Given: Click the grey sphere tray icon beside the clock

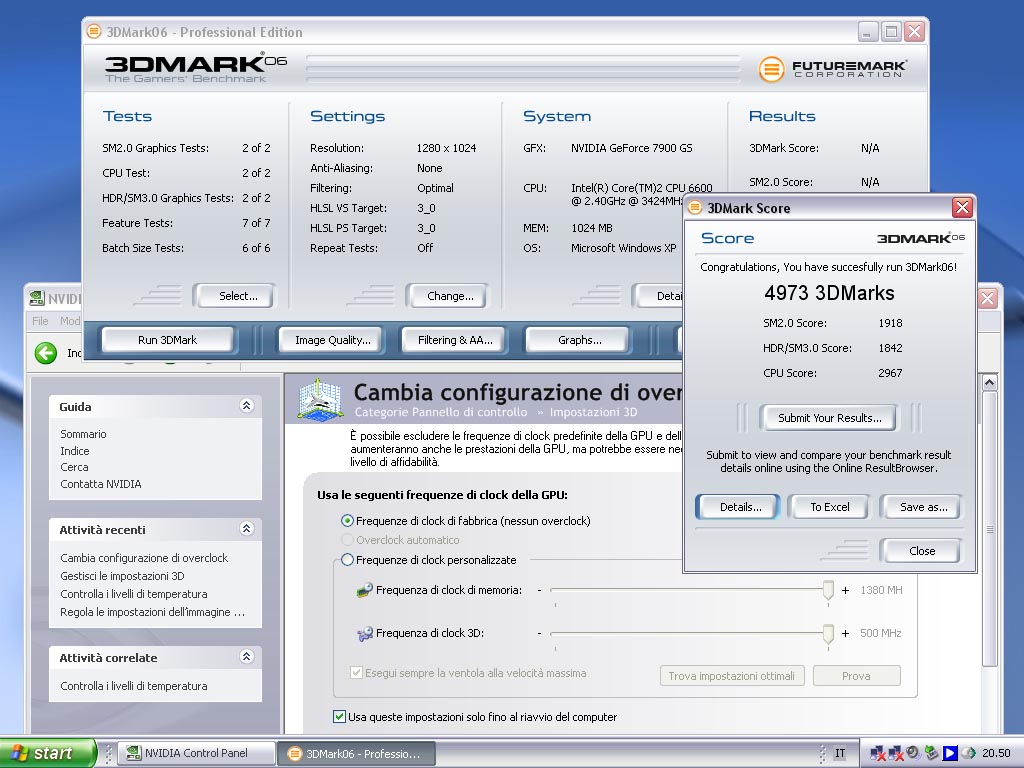Looking at the screenshot, I should point(968,753).
